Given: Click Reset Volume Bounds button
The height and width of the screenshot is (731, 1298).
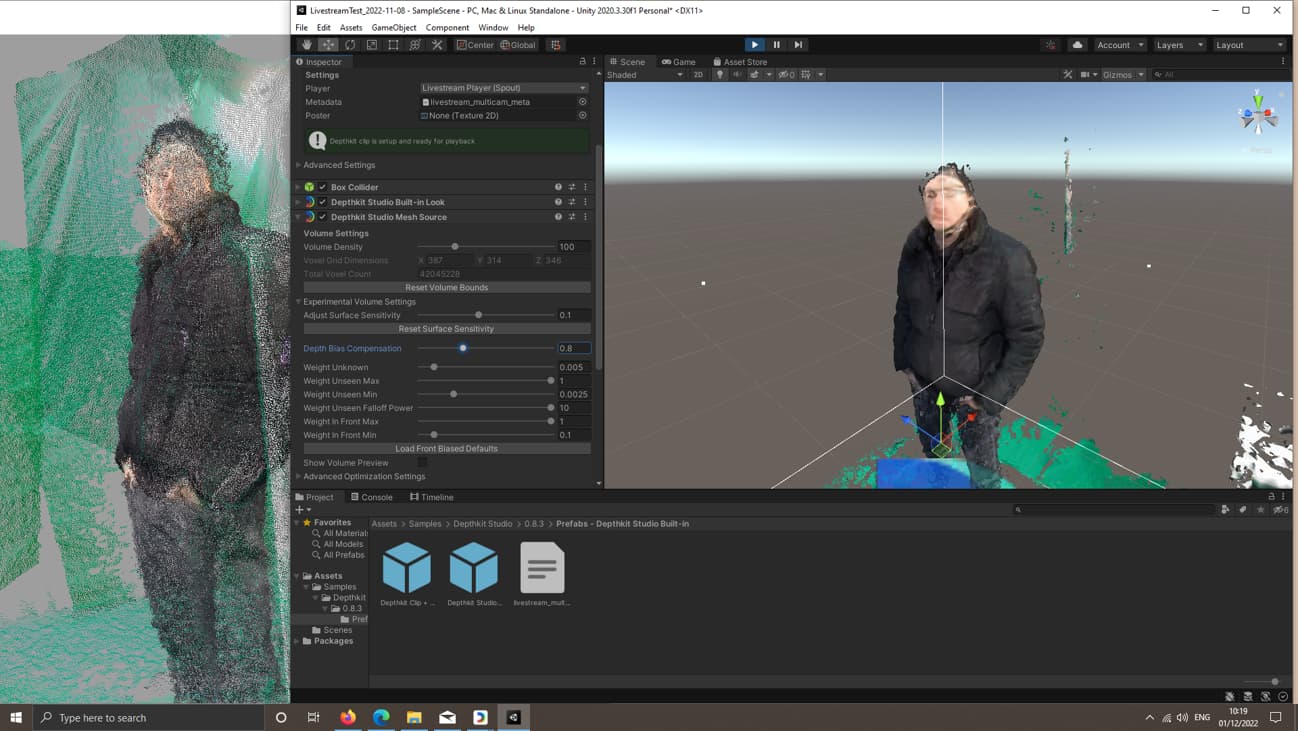Looking at the screenshot, I should click(x=446, y=288).
